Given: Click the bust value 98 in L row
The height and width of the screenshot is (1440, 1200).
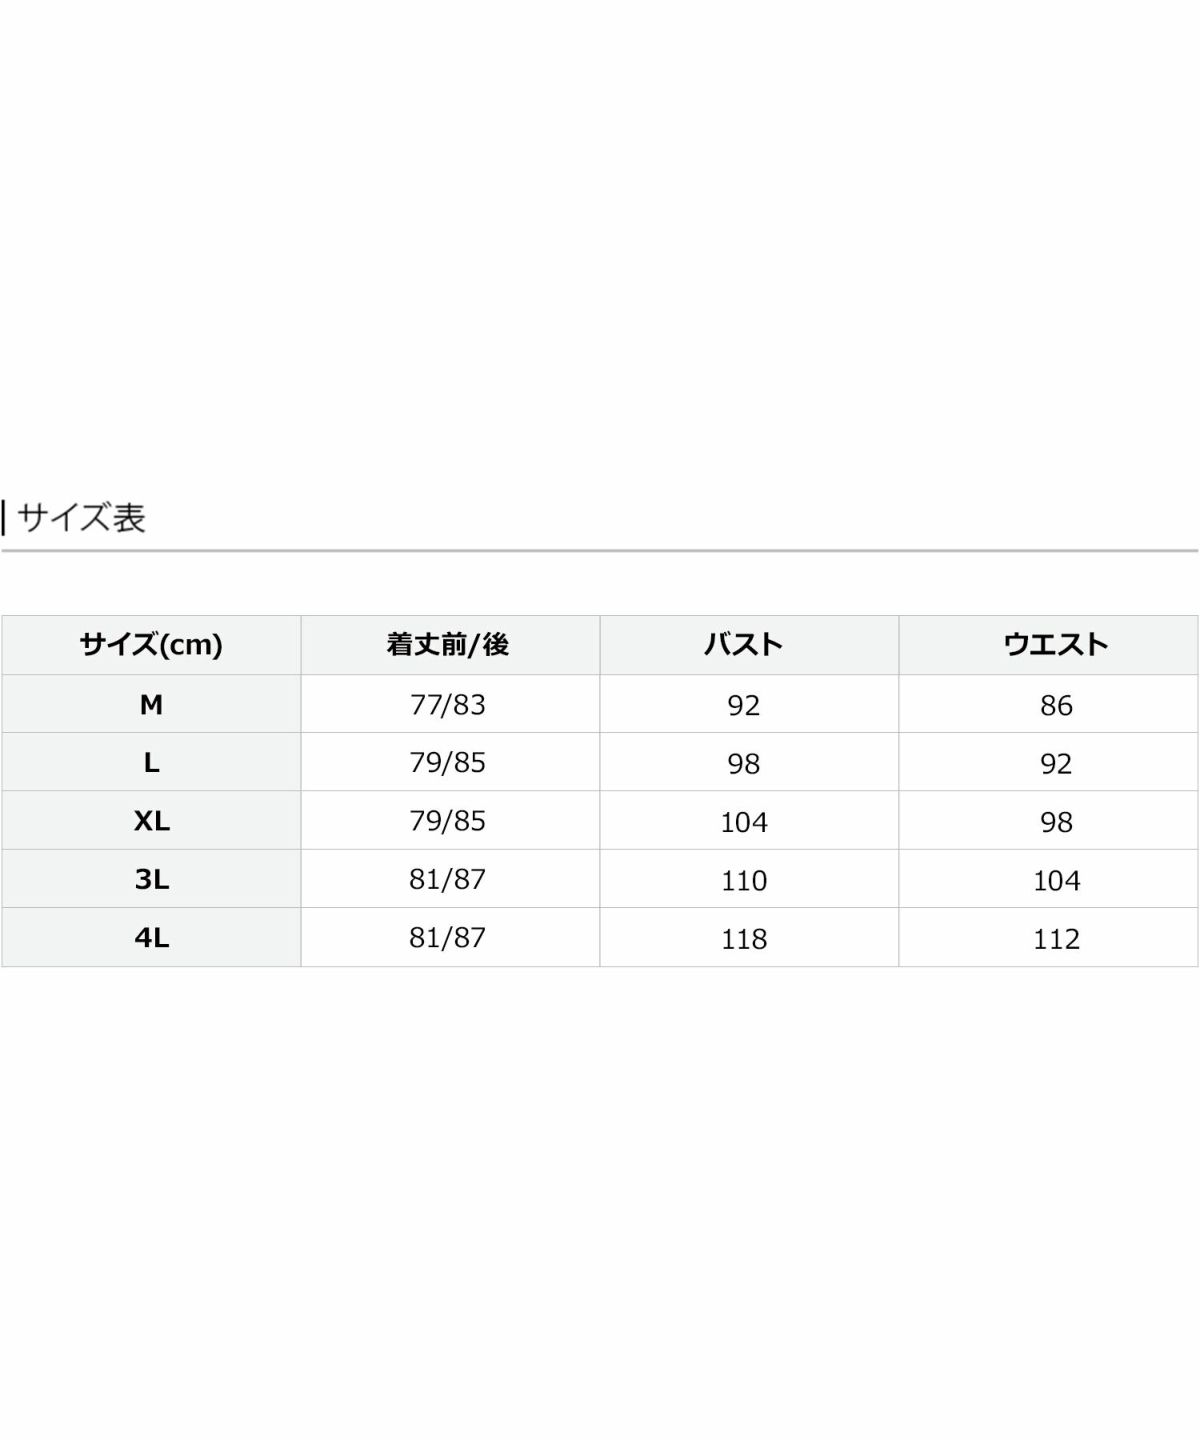Looking at the screenshot, I should (743, 764).
